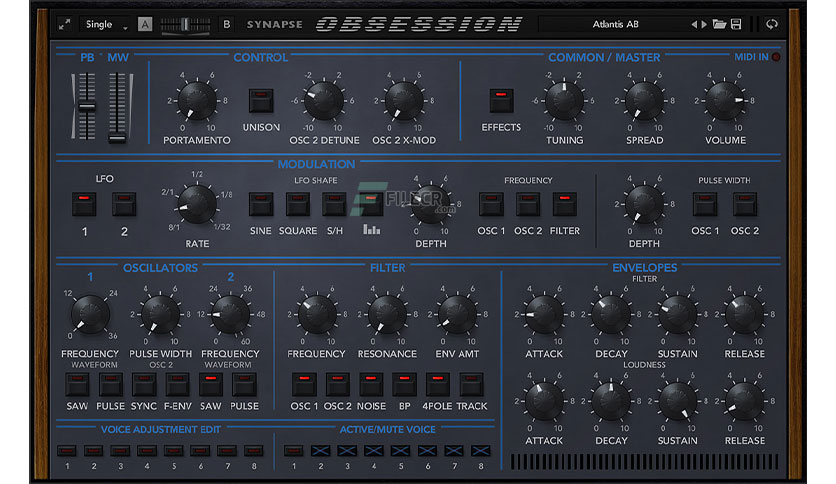
Task: Click loudness envelope ATTACK knob
Action: (x=544, y=401)
